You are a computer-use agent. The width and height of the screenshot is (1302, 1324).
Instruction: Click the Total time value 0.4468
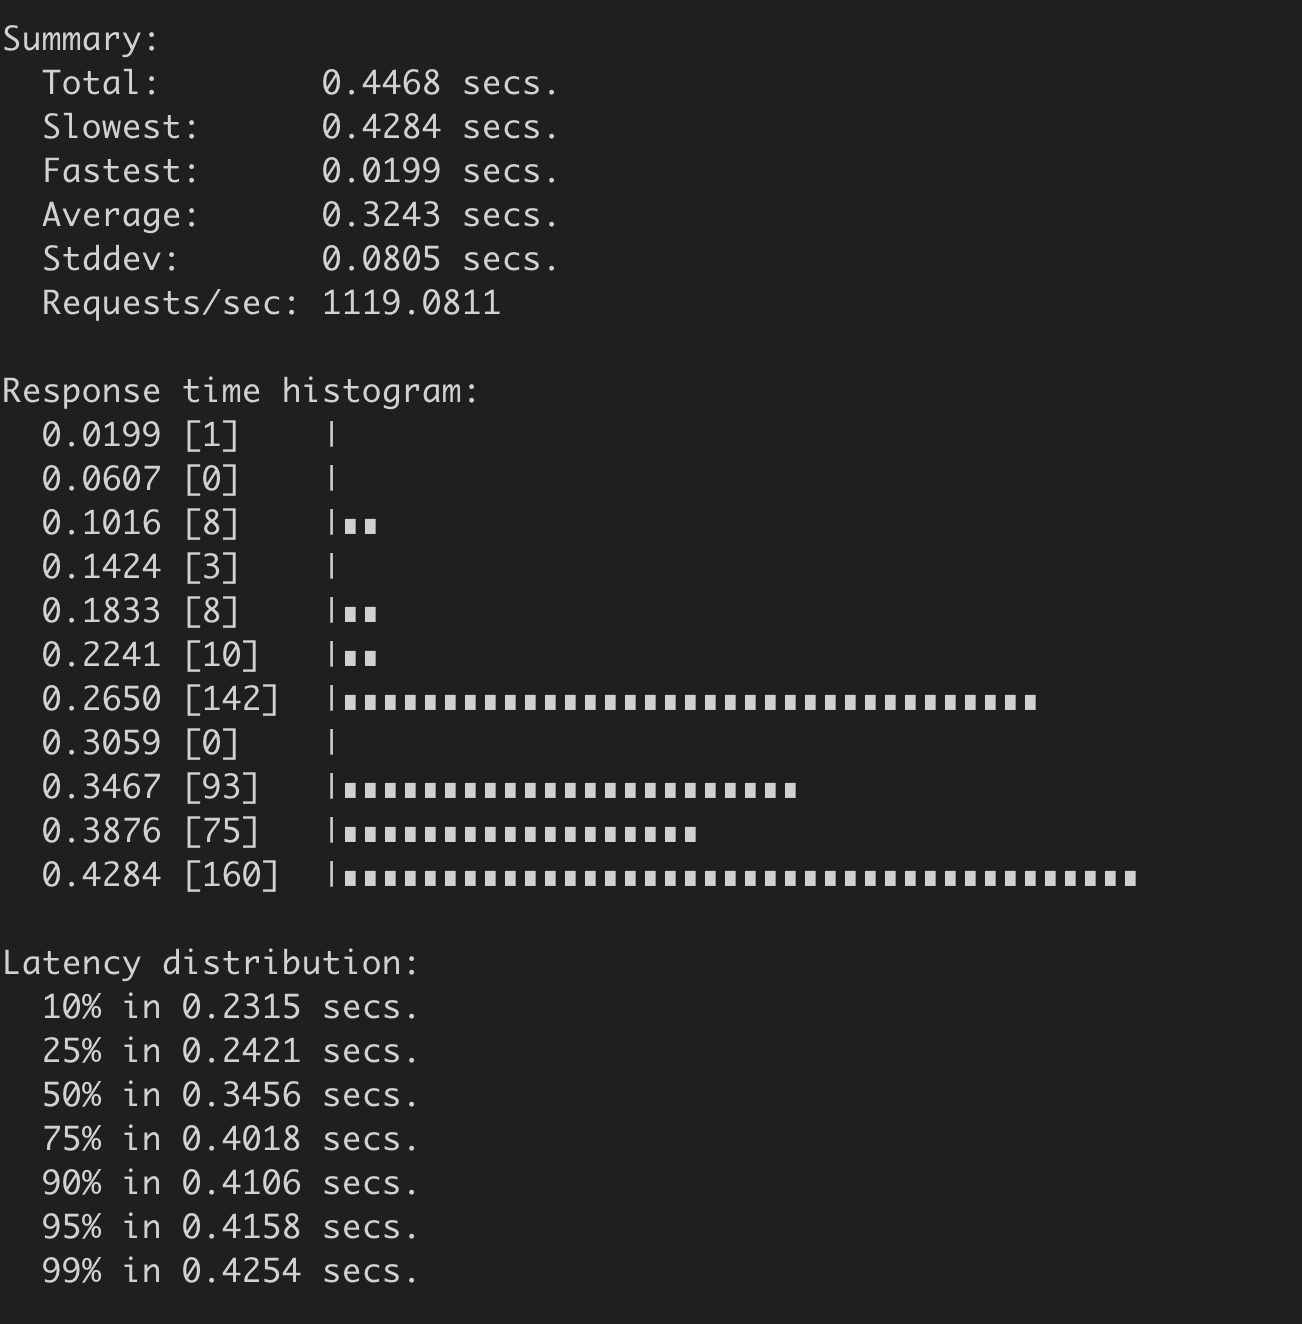click(x=380, y=83)
